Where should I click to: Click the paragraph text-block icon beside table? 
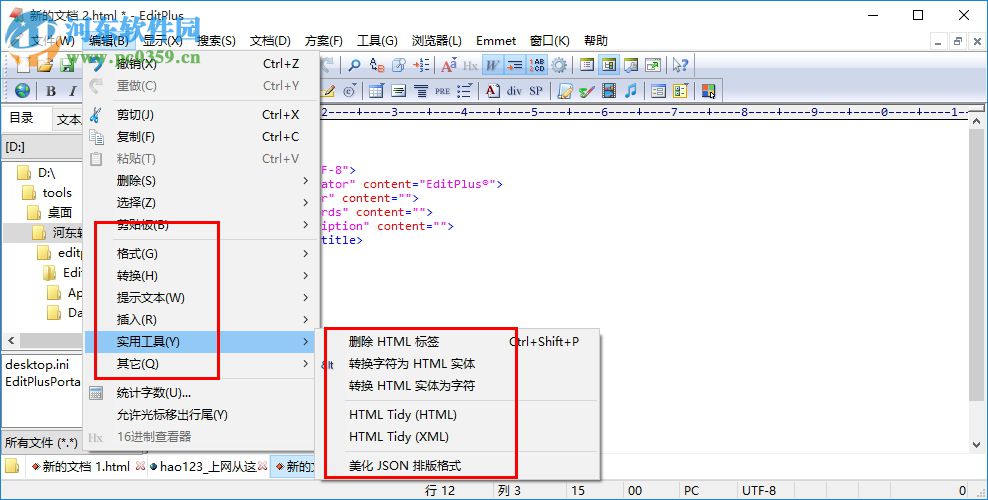click(398, 91)
